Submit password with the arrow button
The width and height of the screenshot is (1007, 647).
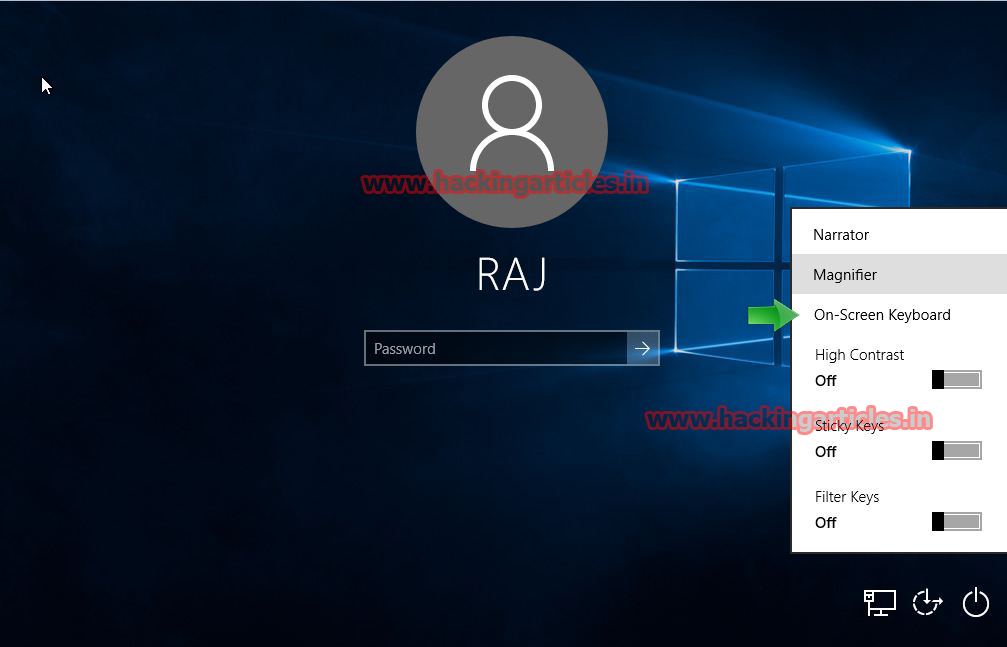click(643, 348)
